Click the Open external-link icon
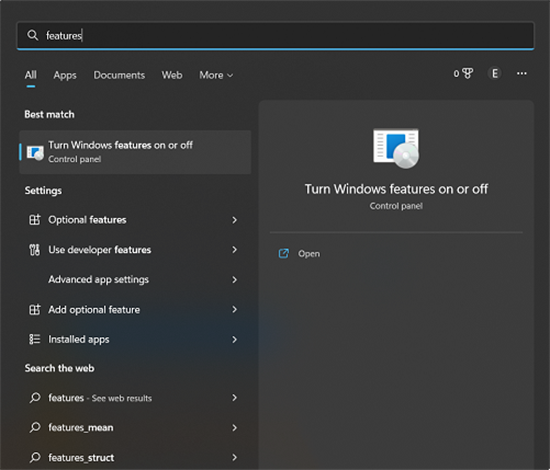The width and height of the screenshot is (550, 470). point(283,253)
